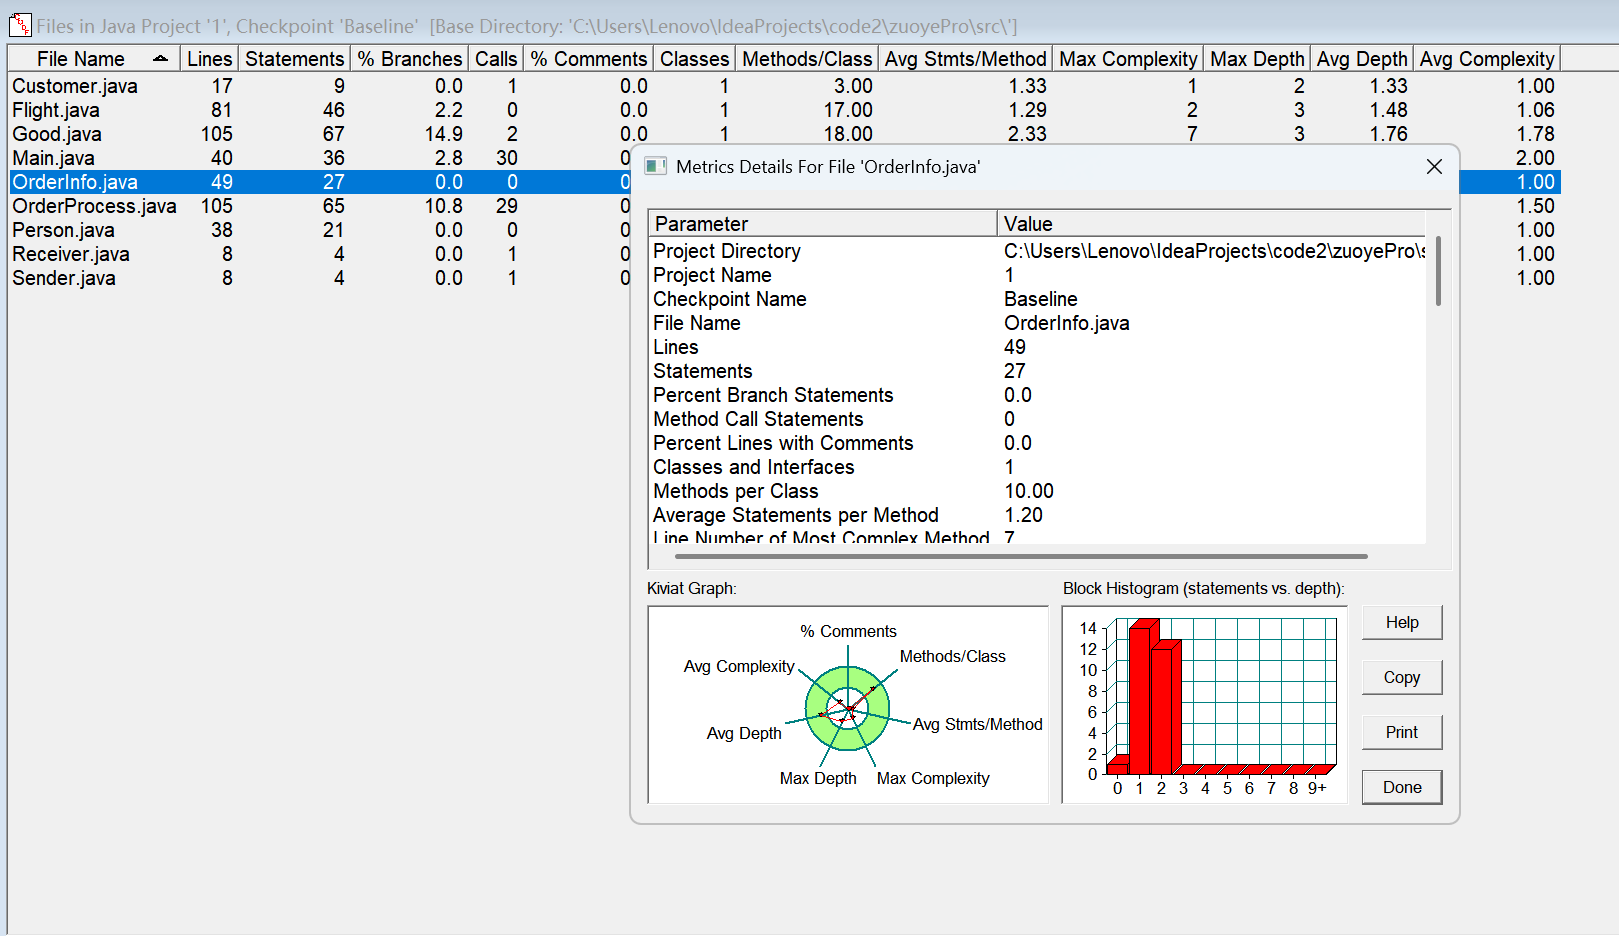Open Help for metrics details
The width and height of the screenshot is (1619, 936).
coord(1402,622)
